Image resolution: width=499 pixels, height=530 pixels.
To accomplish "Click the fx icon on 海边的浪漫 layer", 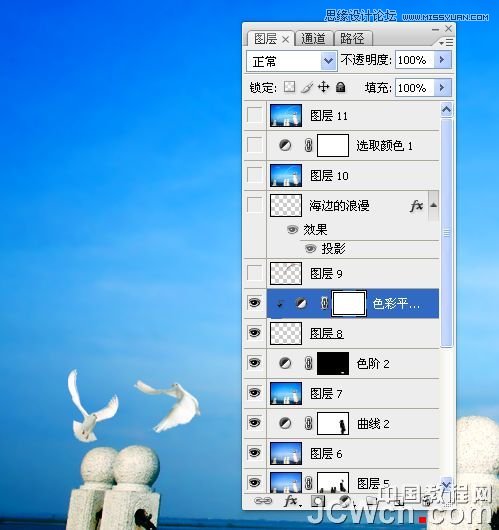I will tap(417, 206).
